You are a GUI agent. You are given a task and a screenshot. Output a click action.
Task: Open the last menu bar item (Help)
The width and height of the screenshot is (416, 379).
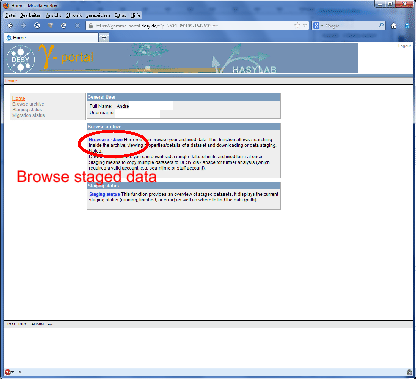(x=135, y=15)
